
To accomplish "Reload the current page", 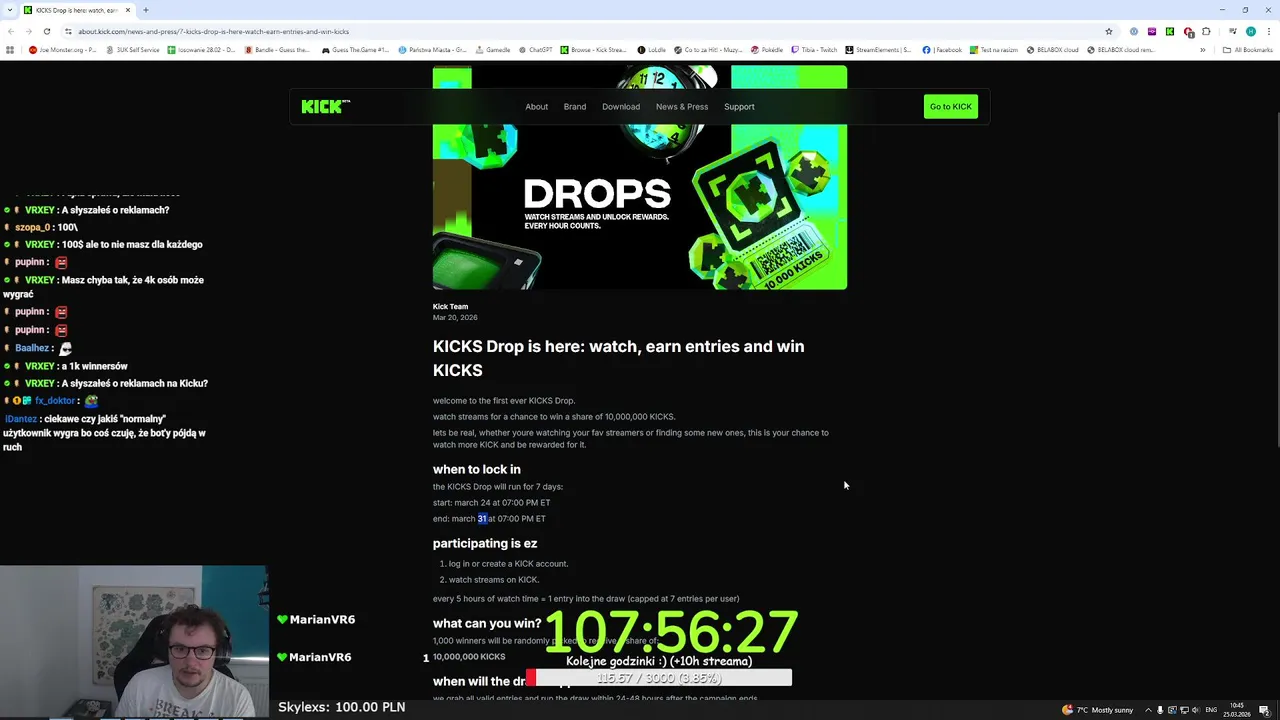I will tap(46, 31).
